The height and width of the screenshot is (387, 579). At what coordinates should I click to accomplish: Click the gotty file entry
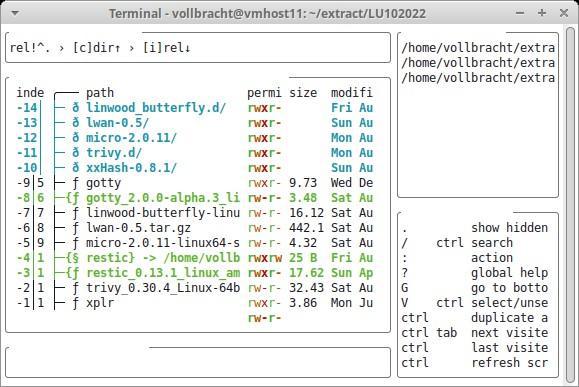click(x=195, y=183)
